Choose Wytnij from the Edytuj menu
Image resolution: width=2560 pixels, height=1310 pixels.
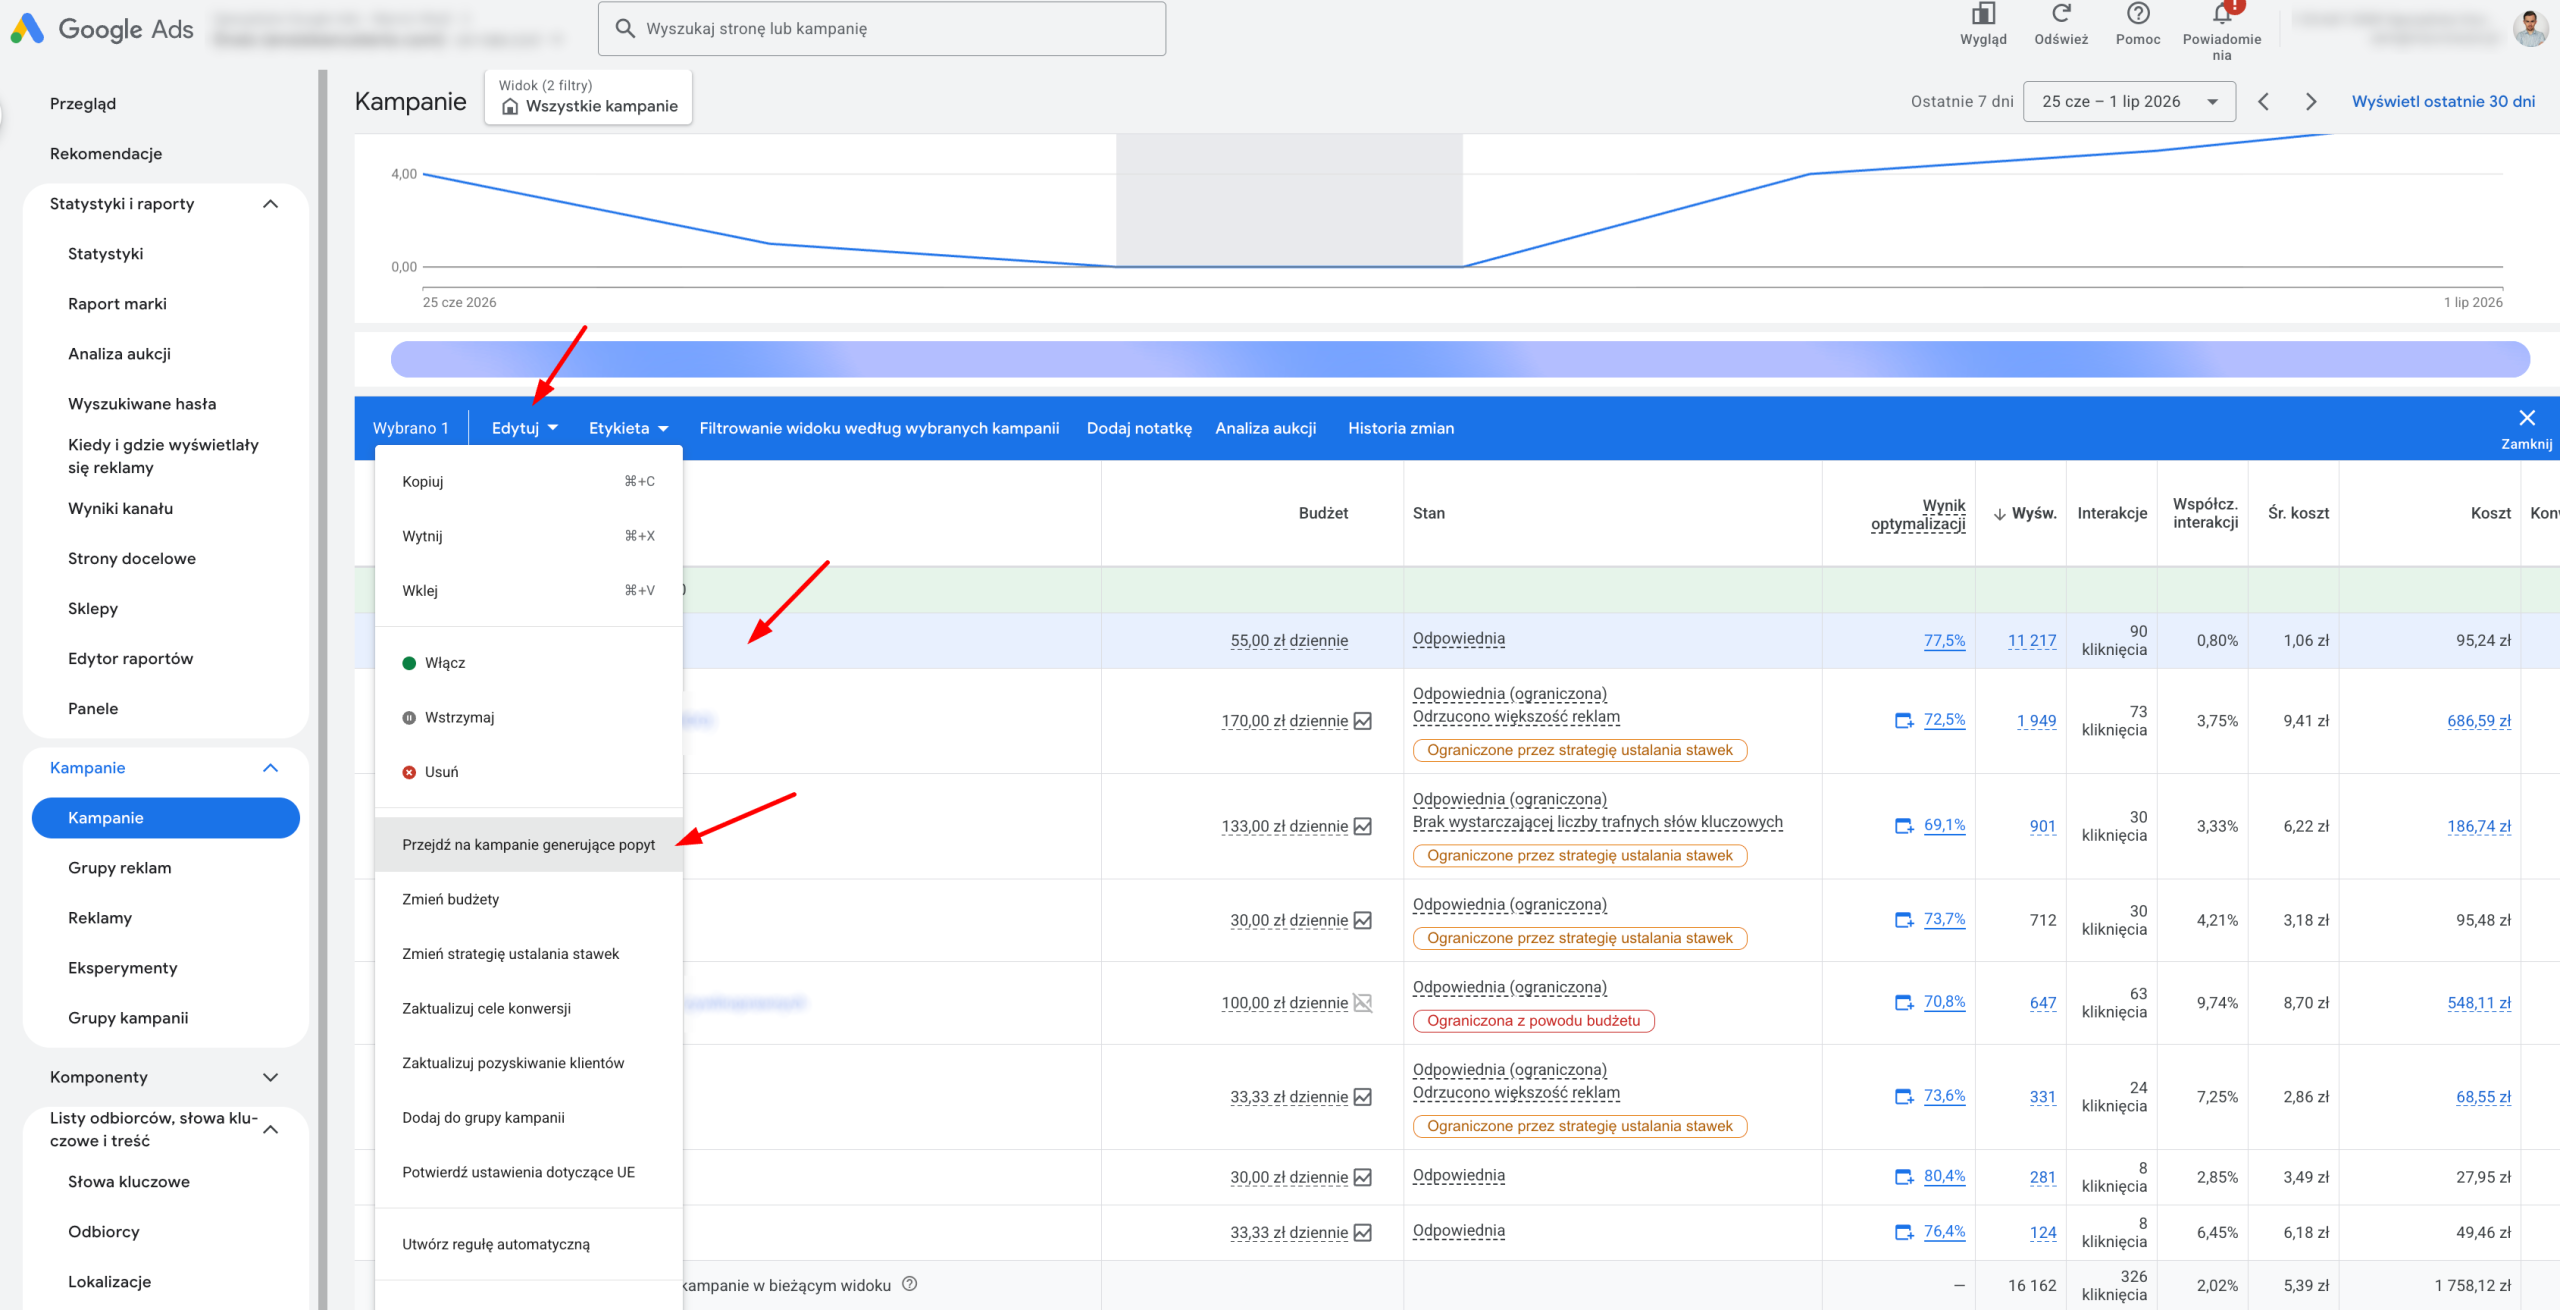point(528,536)
